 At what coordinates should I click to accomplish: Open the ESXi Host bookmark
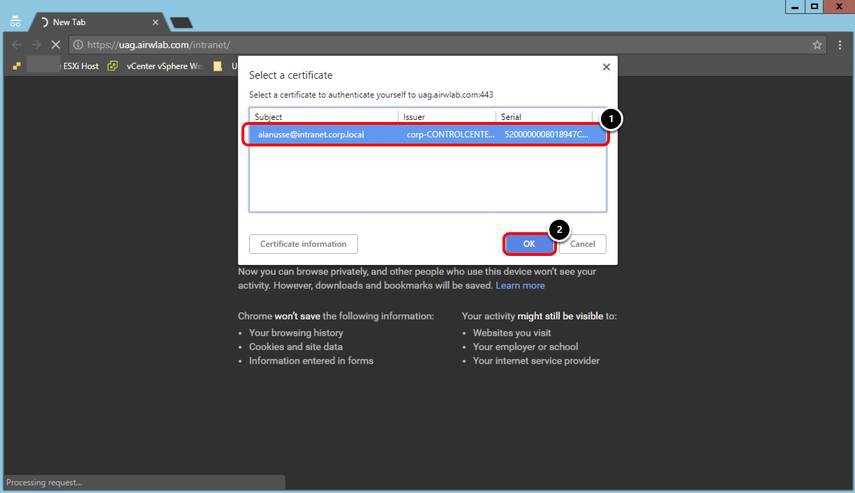pyautogui.click(x=81, y=66)
